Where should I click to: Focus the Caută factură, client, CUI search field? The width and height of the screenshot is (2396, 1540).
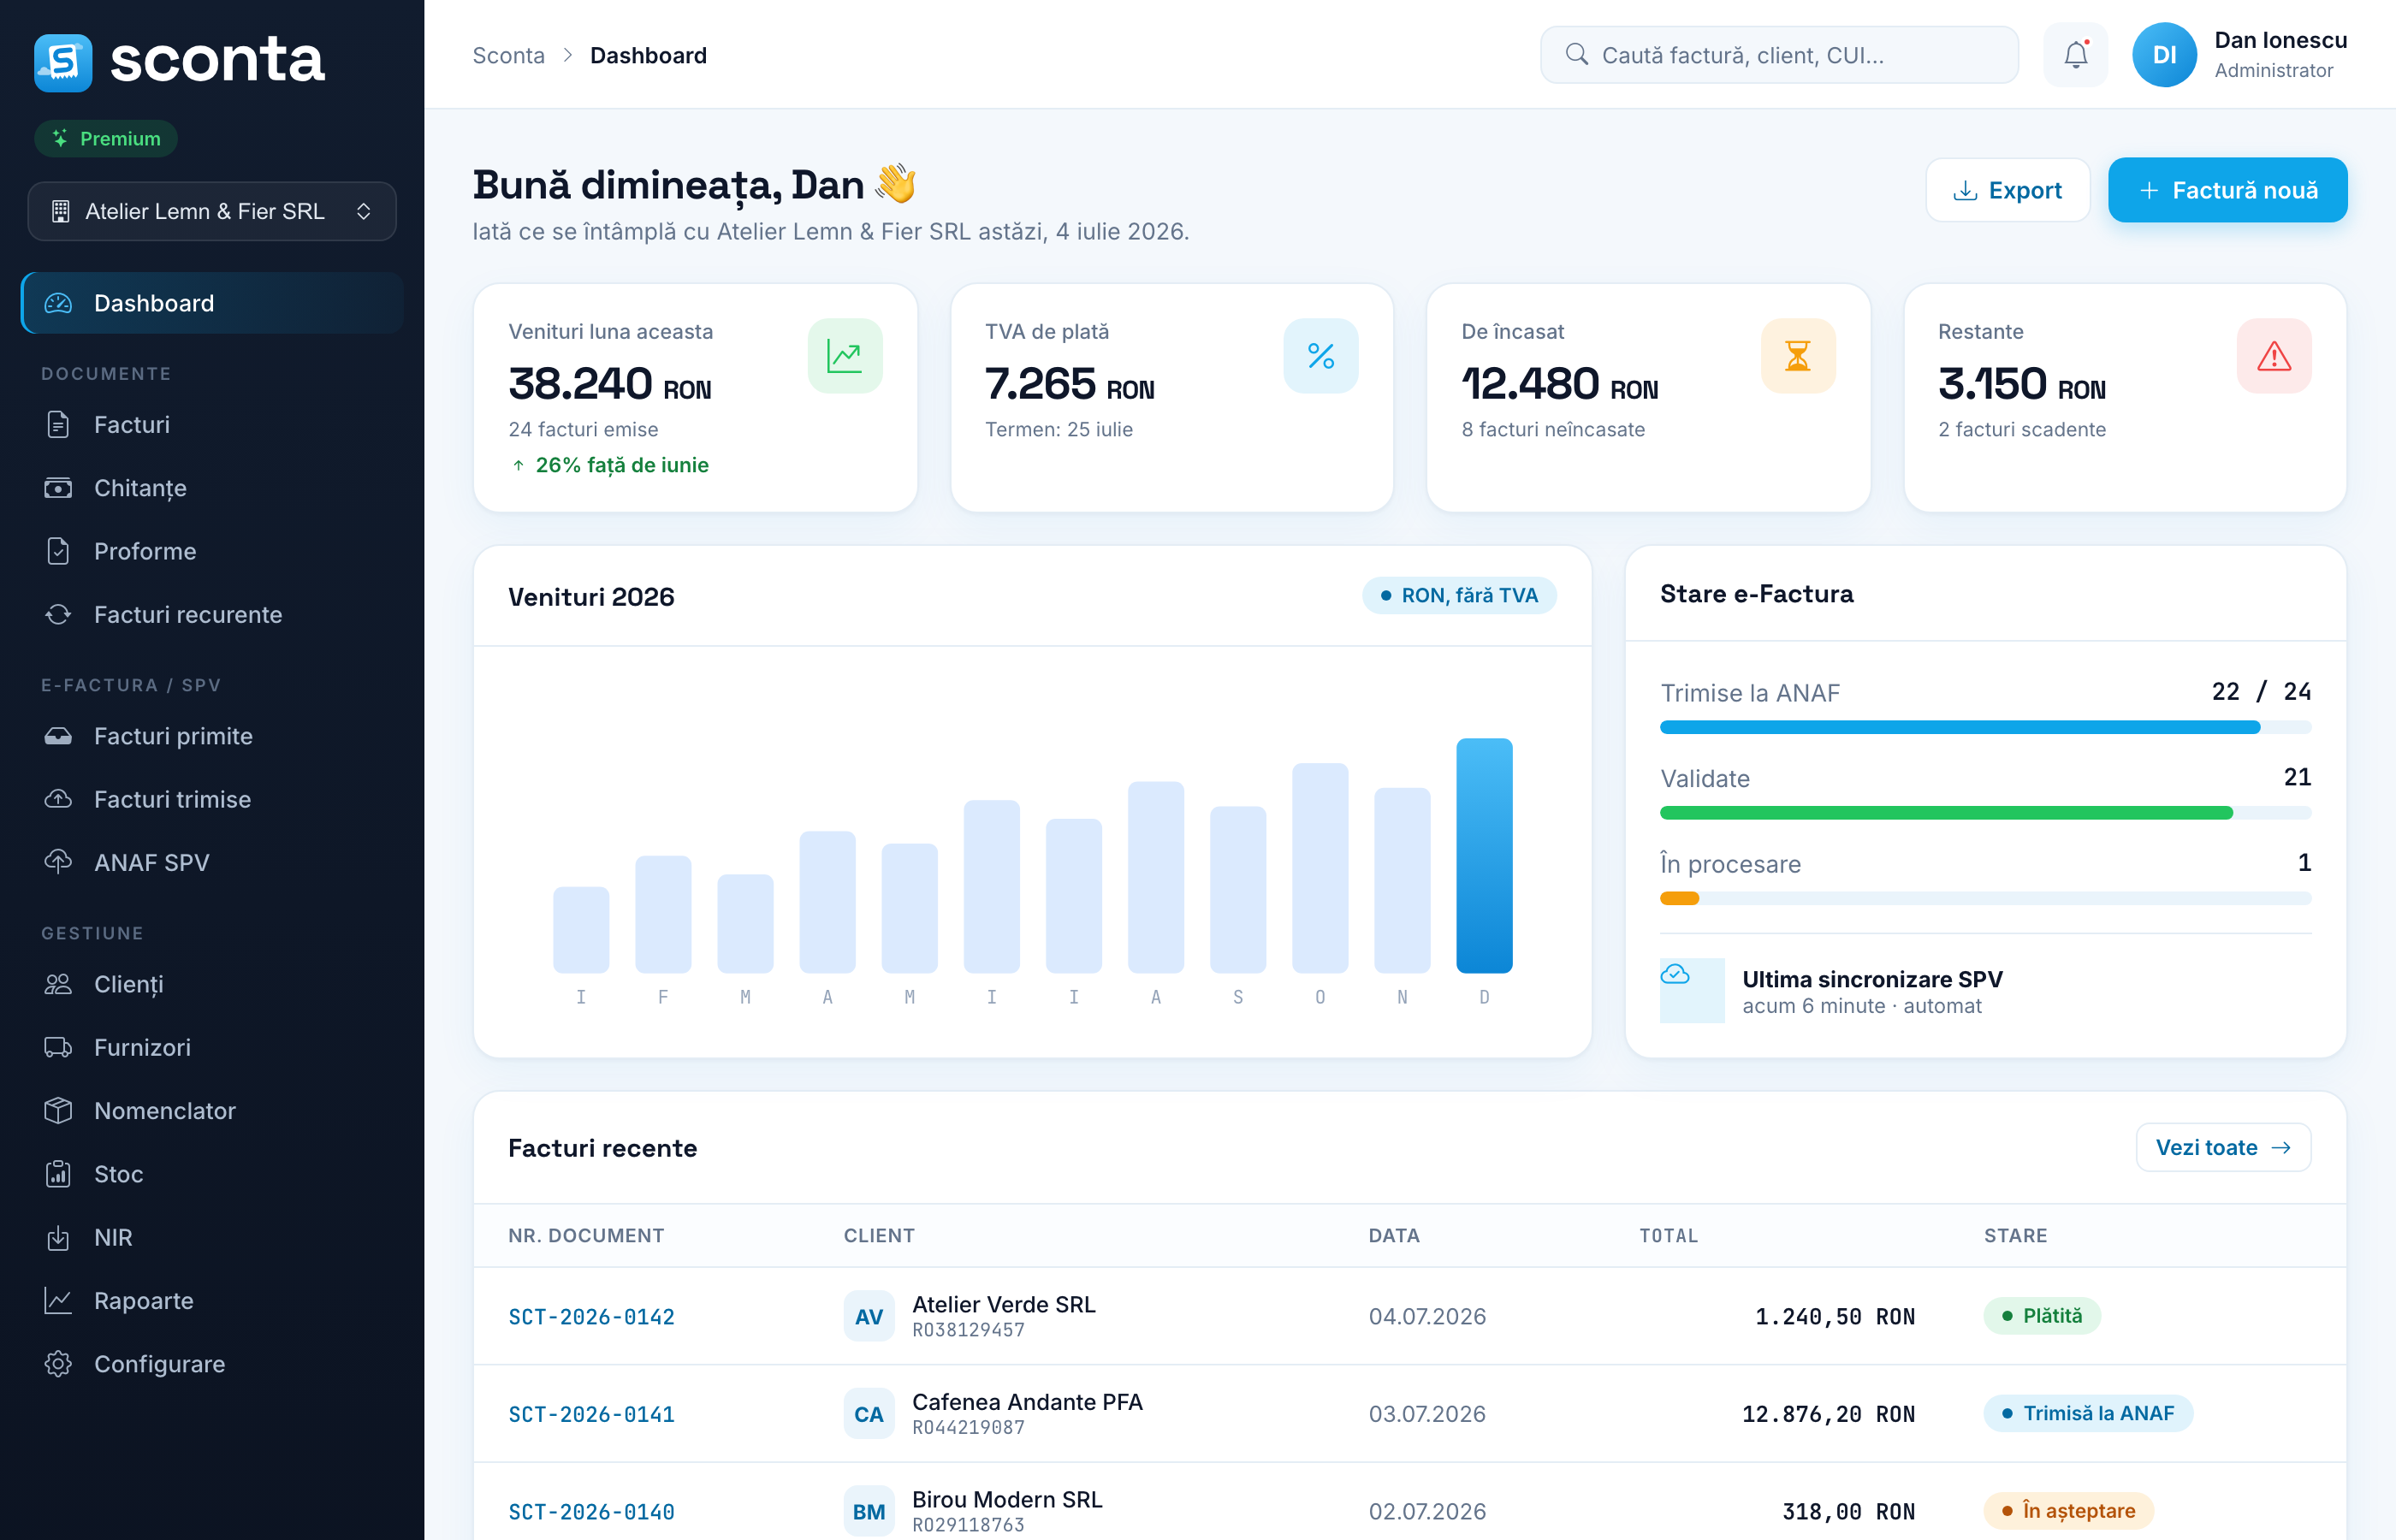1779,55
